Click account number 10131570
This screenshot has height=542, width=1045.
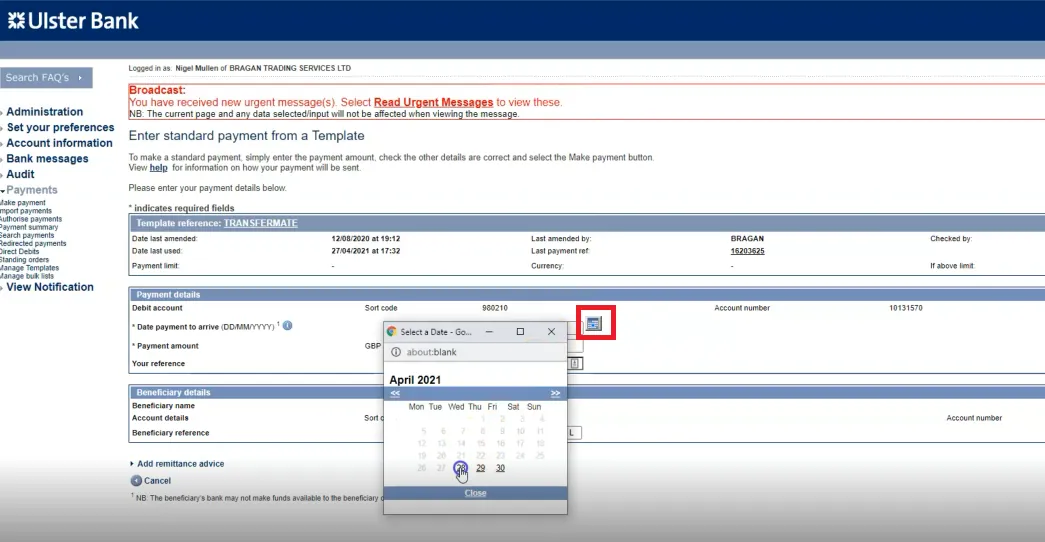pyautogui.click(x=906, y=308)
